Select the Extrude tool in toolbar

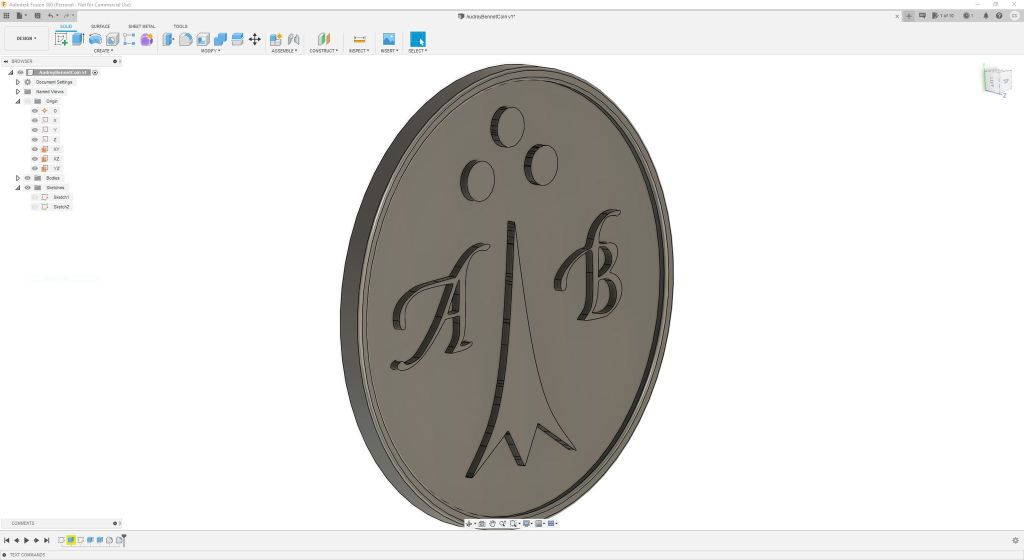(x=78, y=39)
